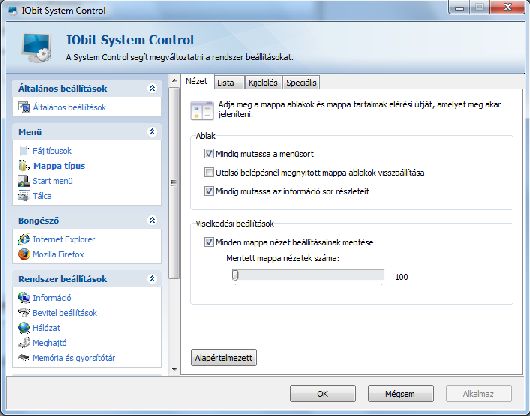Collapse the Menü section

tap(152, 132)
